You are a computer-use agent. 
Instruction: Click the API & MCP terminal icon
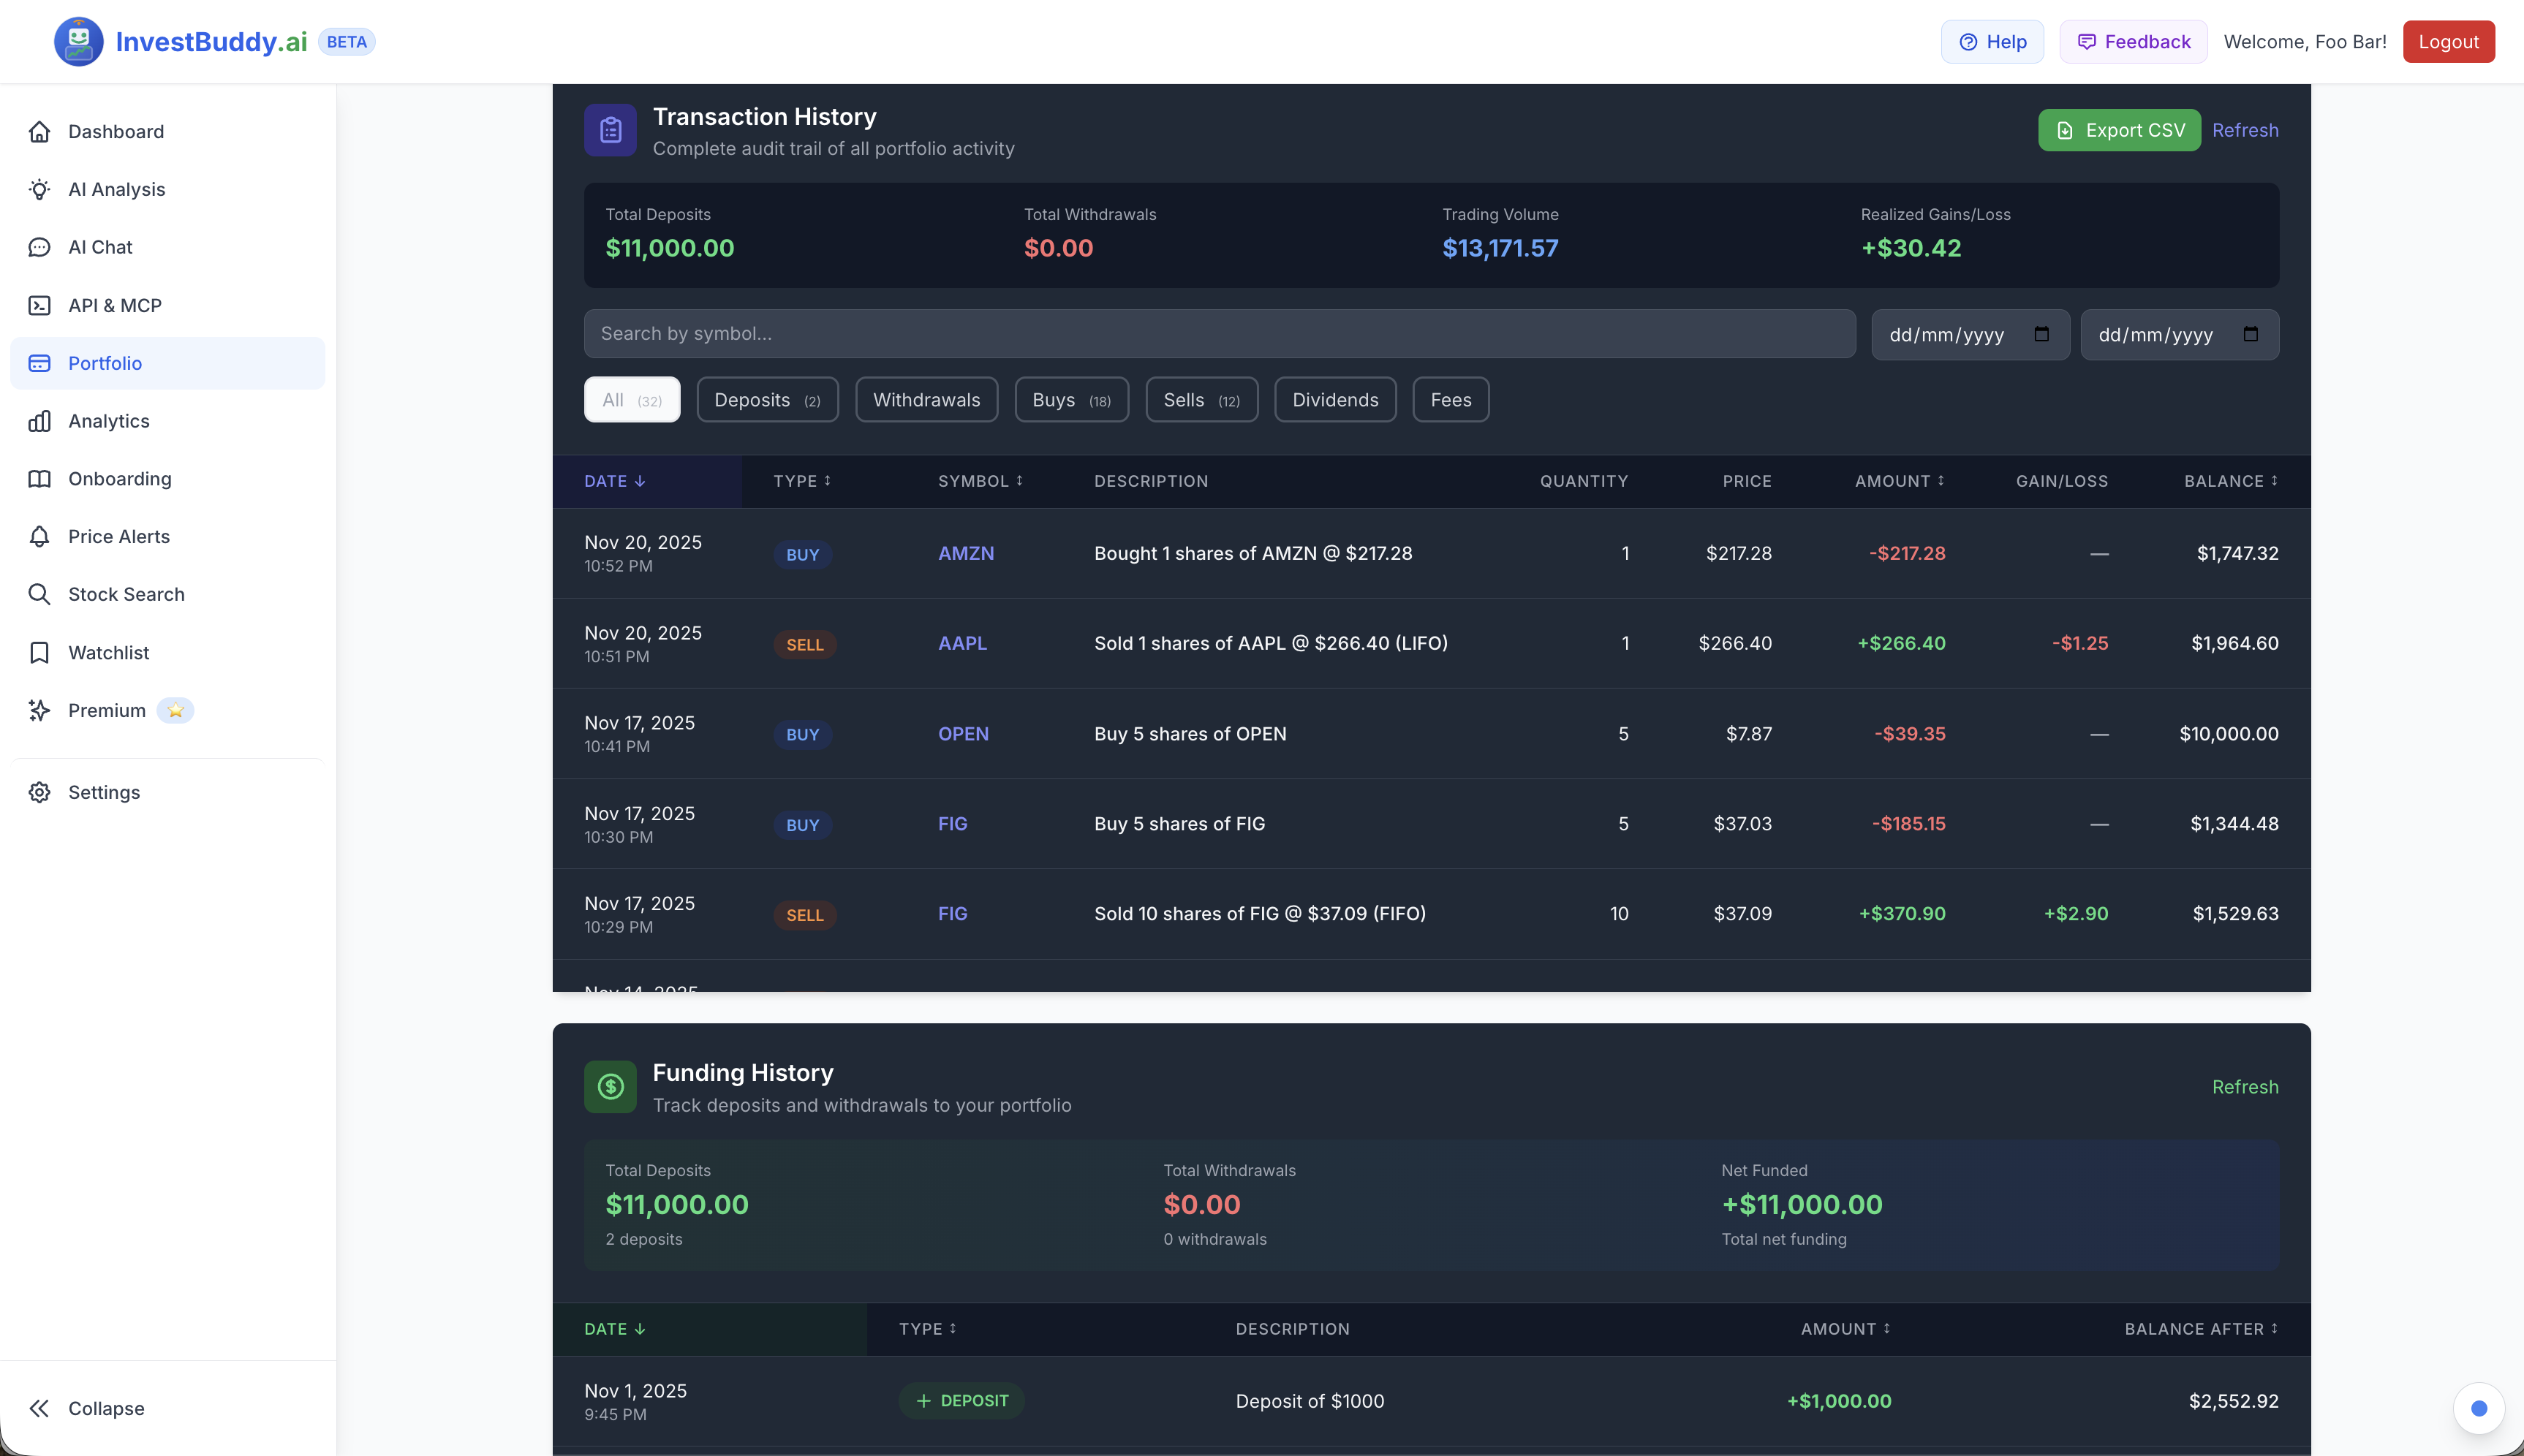pyautogui.click(x=39, y=305)
